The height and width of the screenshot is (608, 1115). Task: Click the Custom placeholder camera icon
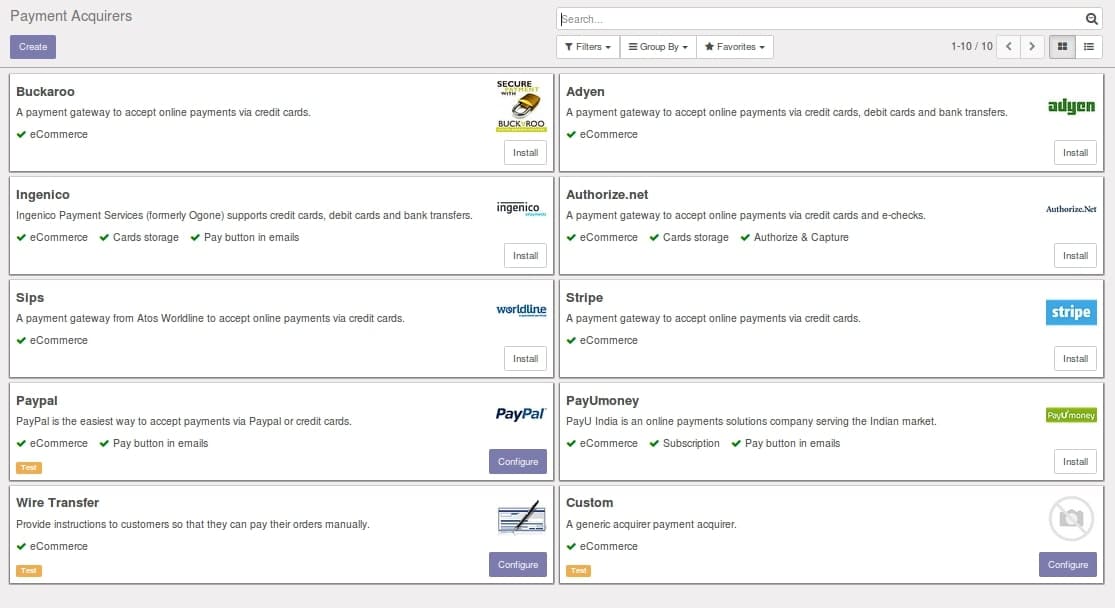1071,518
